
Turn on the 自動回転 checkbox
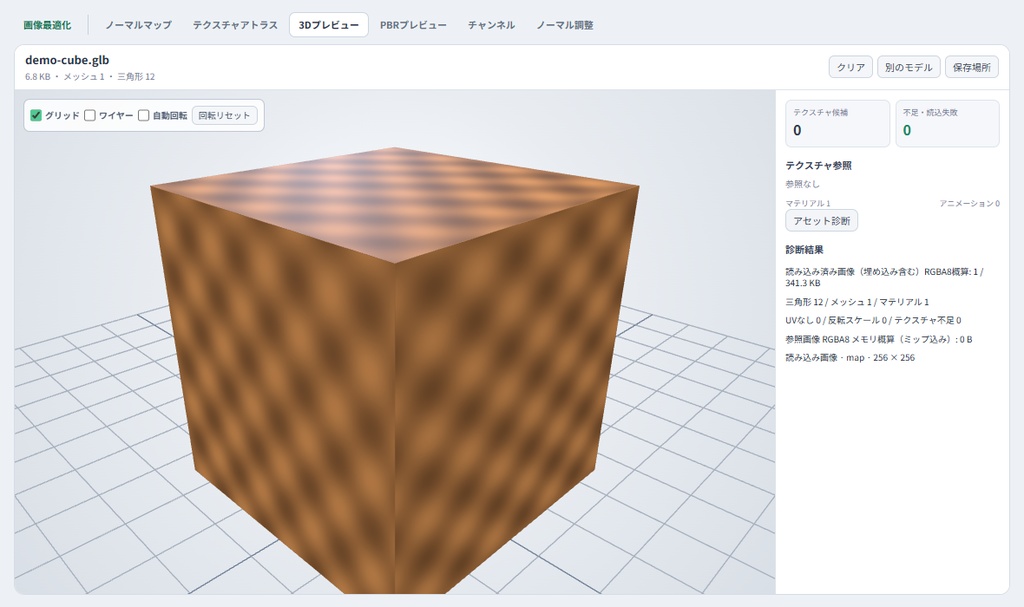click(144, 115)
